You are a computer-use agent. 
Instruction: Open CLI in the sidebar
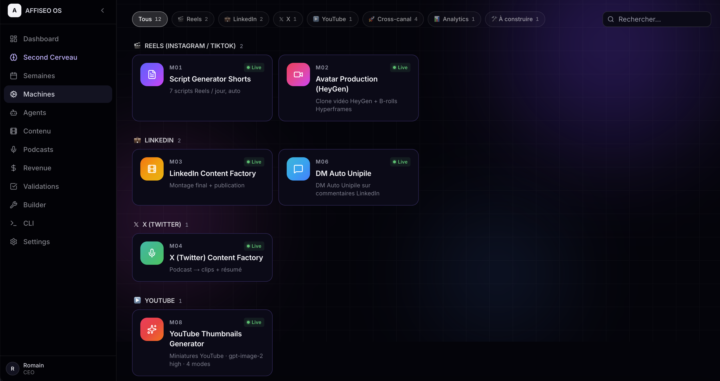click(58, 223)
